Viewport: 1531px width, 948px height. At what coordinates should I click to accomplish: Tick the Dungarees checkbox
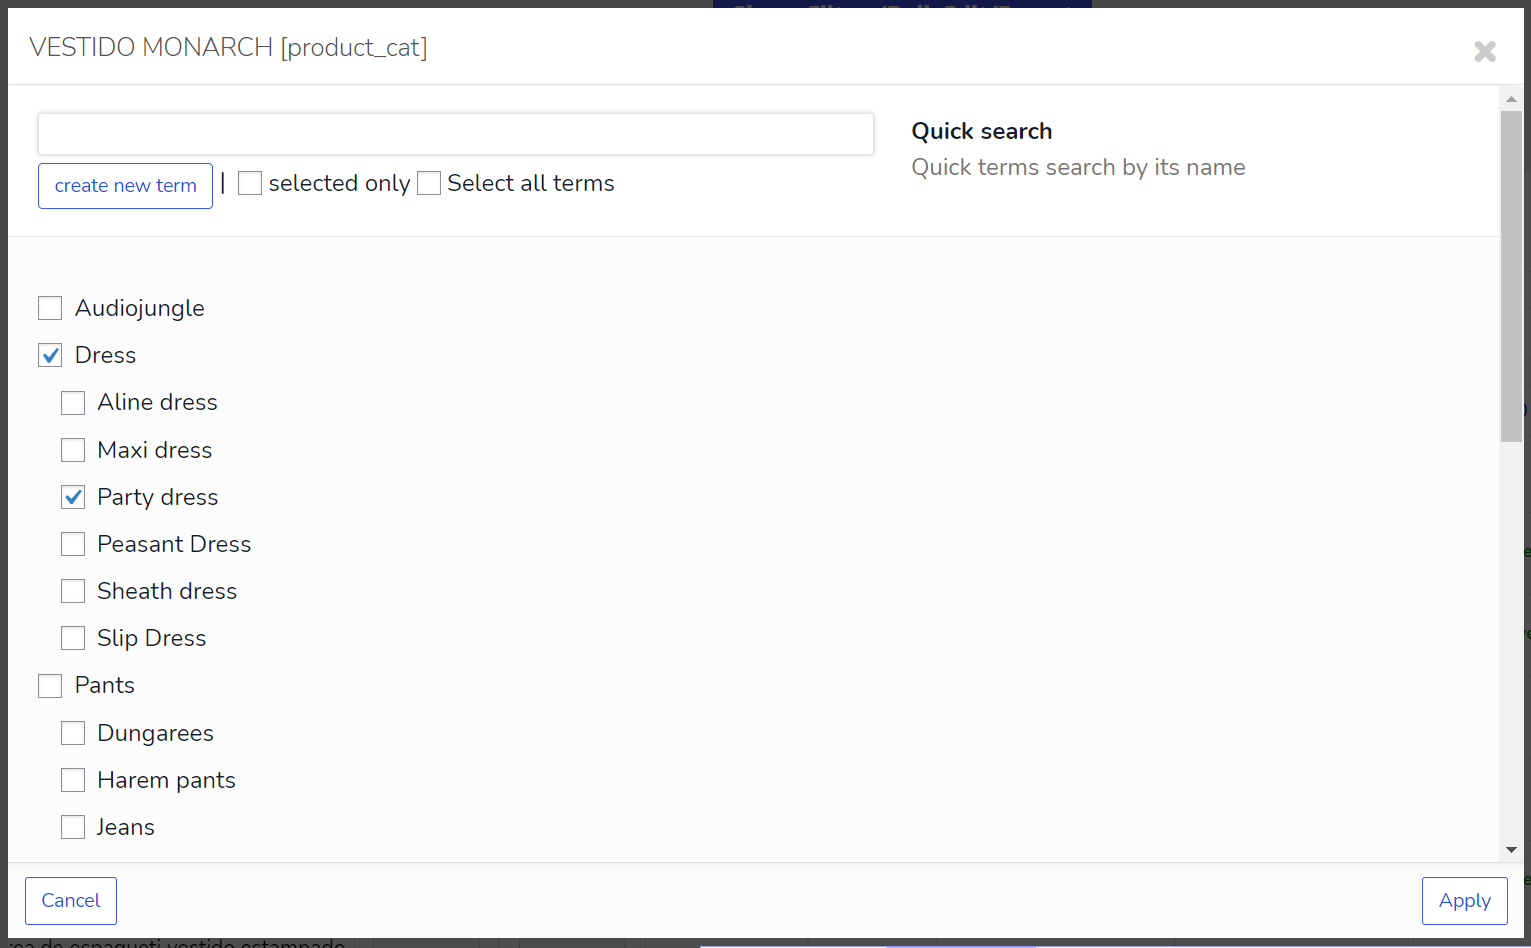click(73, 733)
